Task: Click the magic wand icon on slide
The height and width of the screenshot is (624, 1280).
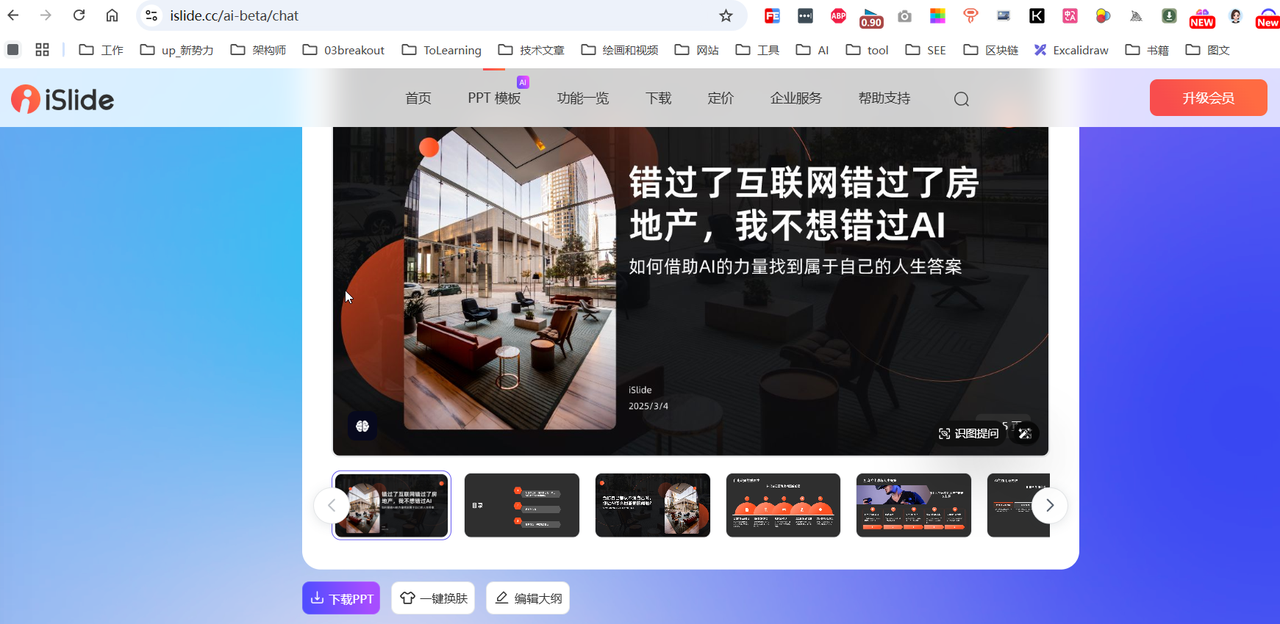Action: click(x=1025, y=433)
